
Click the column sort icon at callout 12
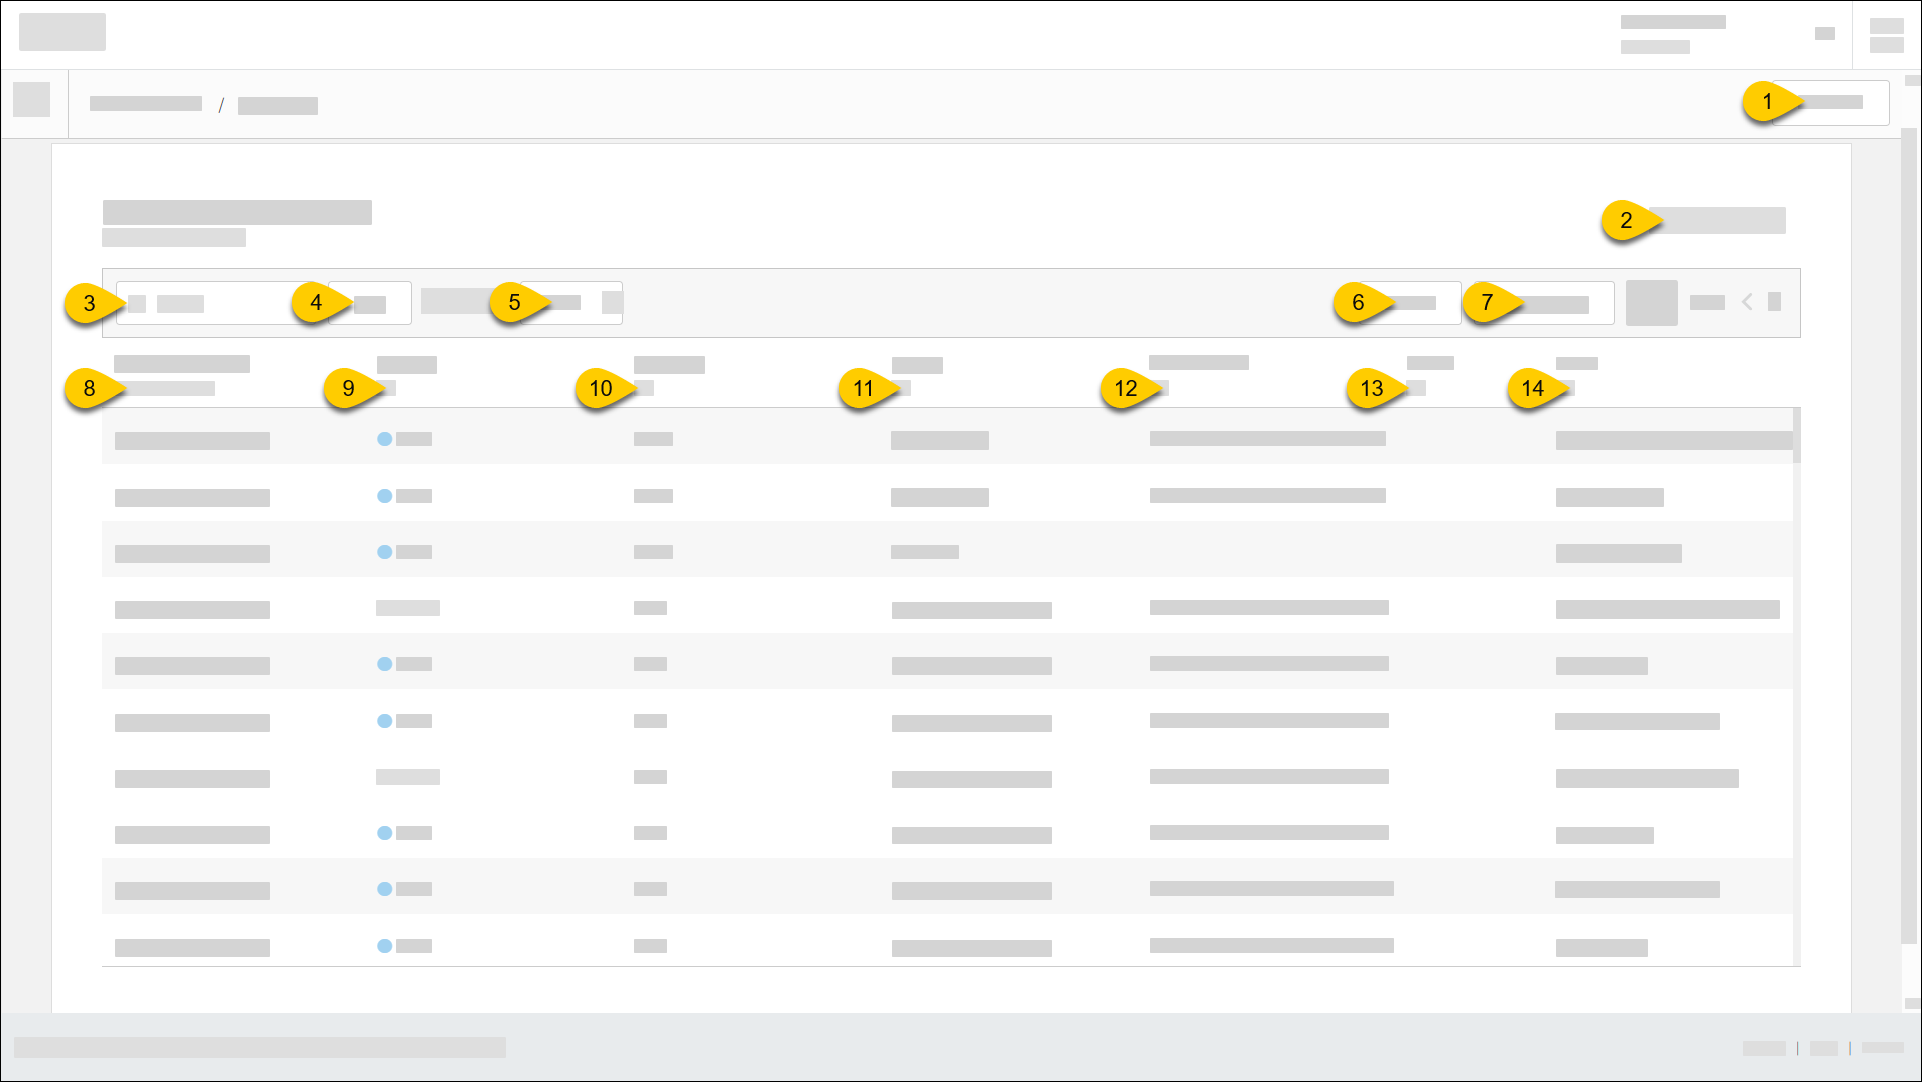coord(1161,388)
